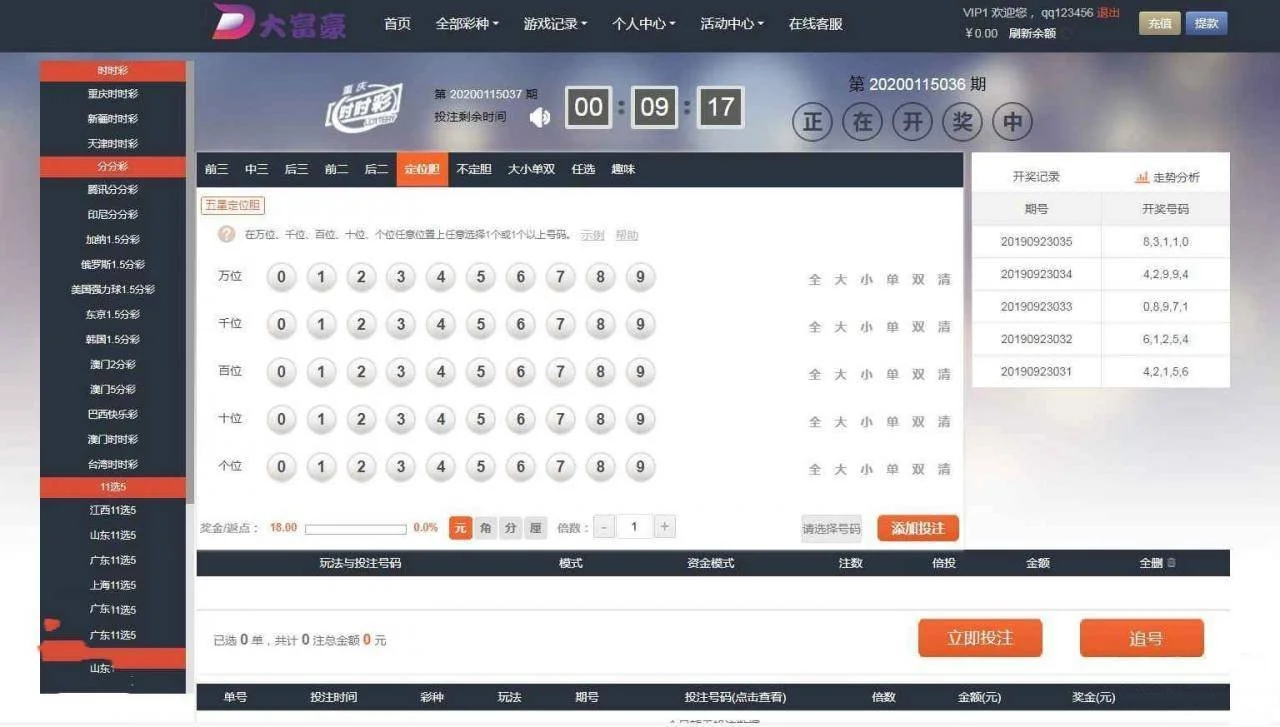Click the 重庆时时彩 lottery logo
1280x727 pixels.
point(366,106)
